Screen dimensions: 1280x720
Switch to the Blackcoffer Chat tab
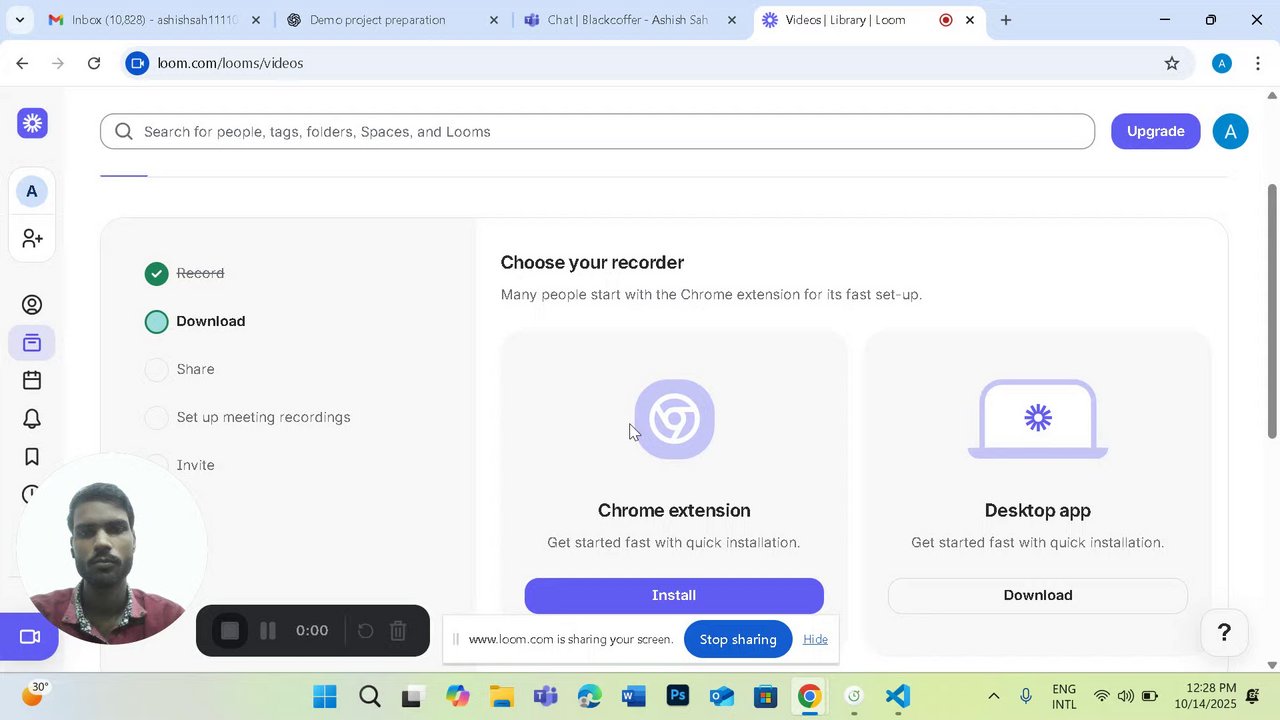pos(631,20)
